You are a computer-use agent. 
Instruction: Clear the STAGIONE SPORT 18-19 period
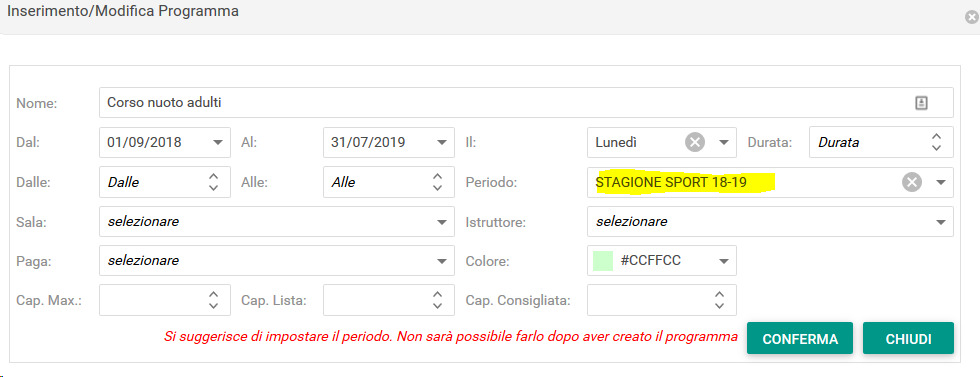(912, 183)
